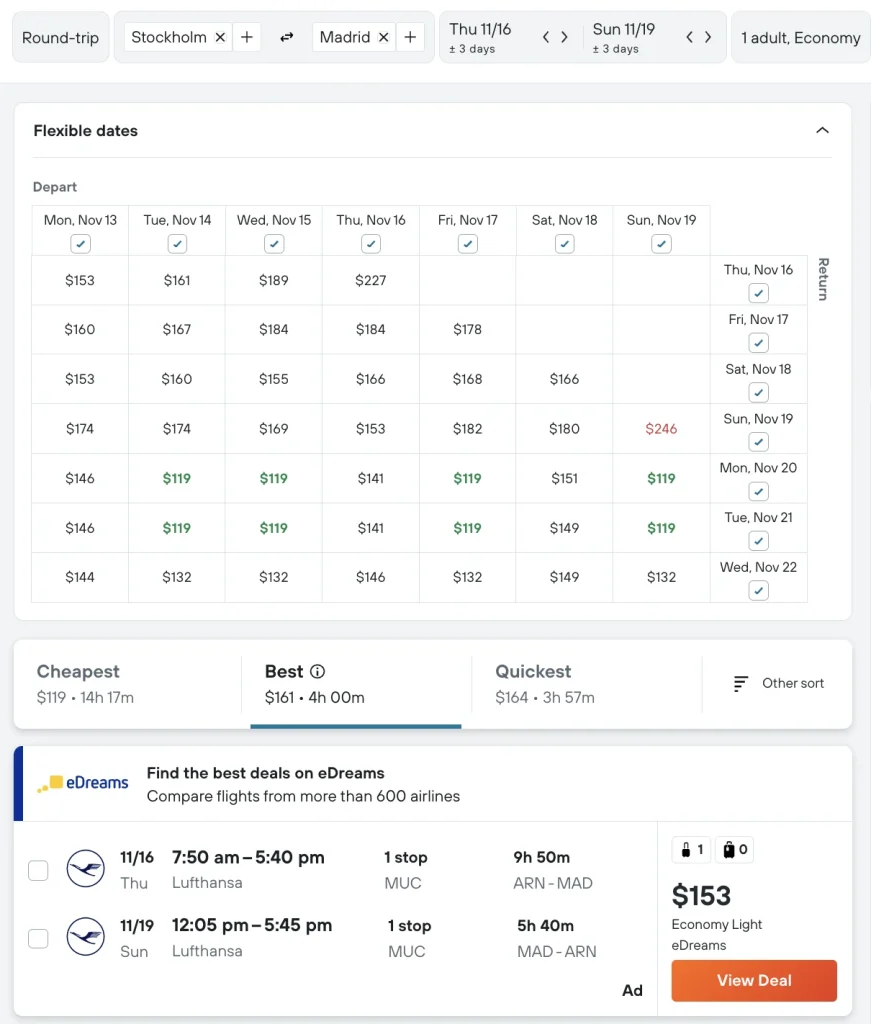
Task: Uncheck Wed, Nov 22 return date
Action: point(759,591)
